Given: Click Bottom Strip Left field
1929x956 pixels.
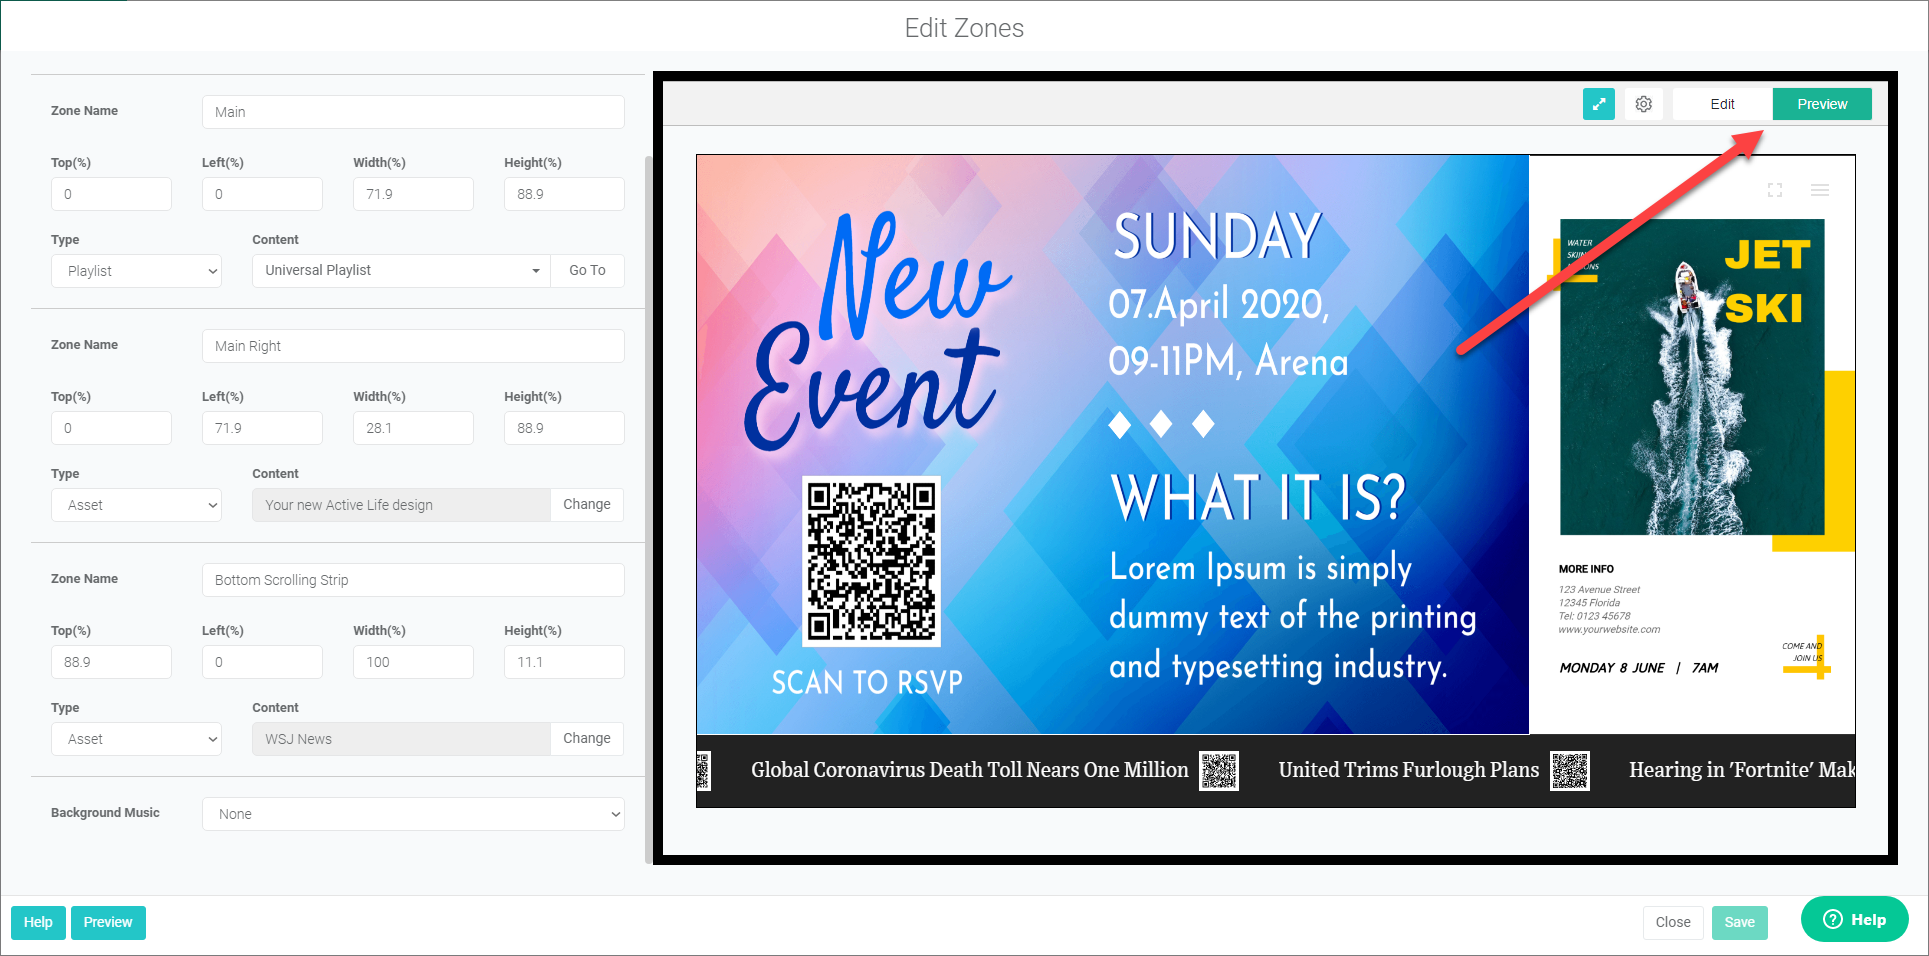Looking at the screenshot, I should coord(262,662).
